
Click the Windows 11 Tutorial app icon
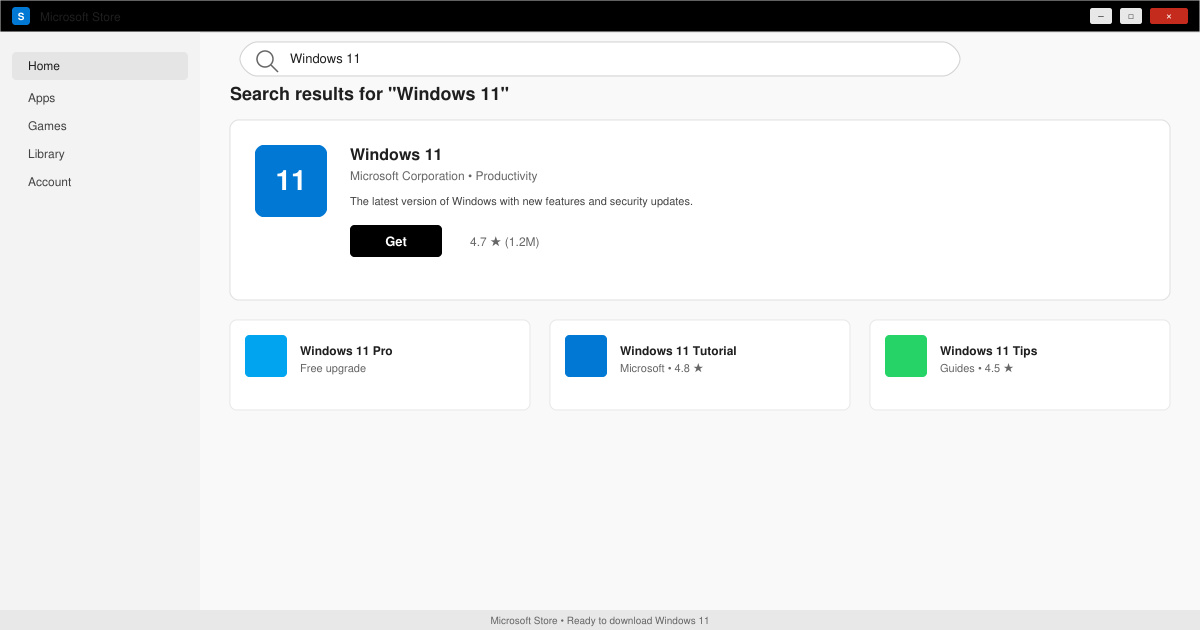(x=586, y=356)
